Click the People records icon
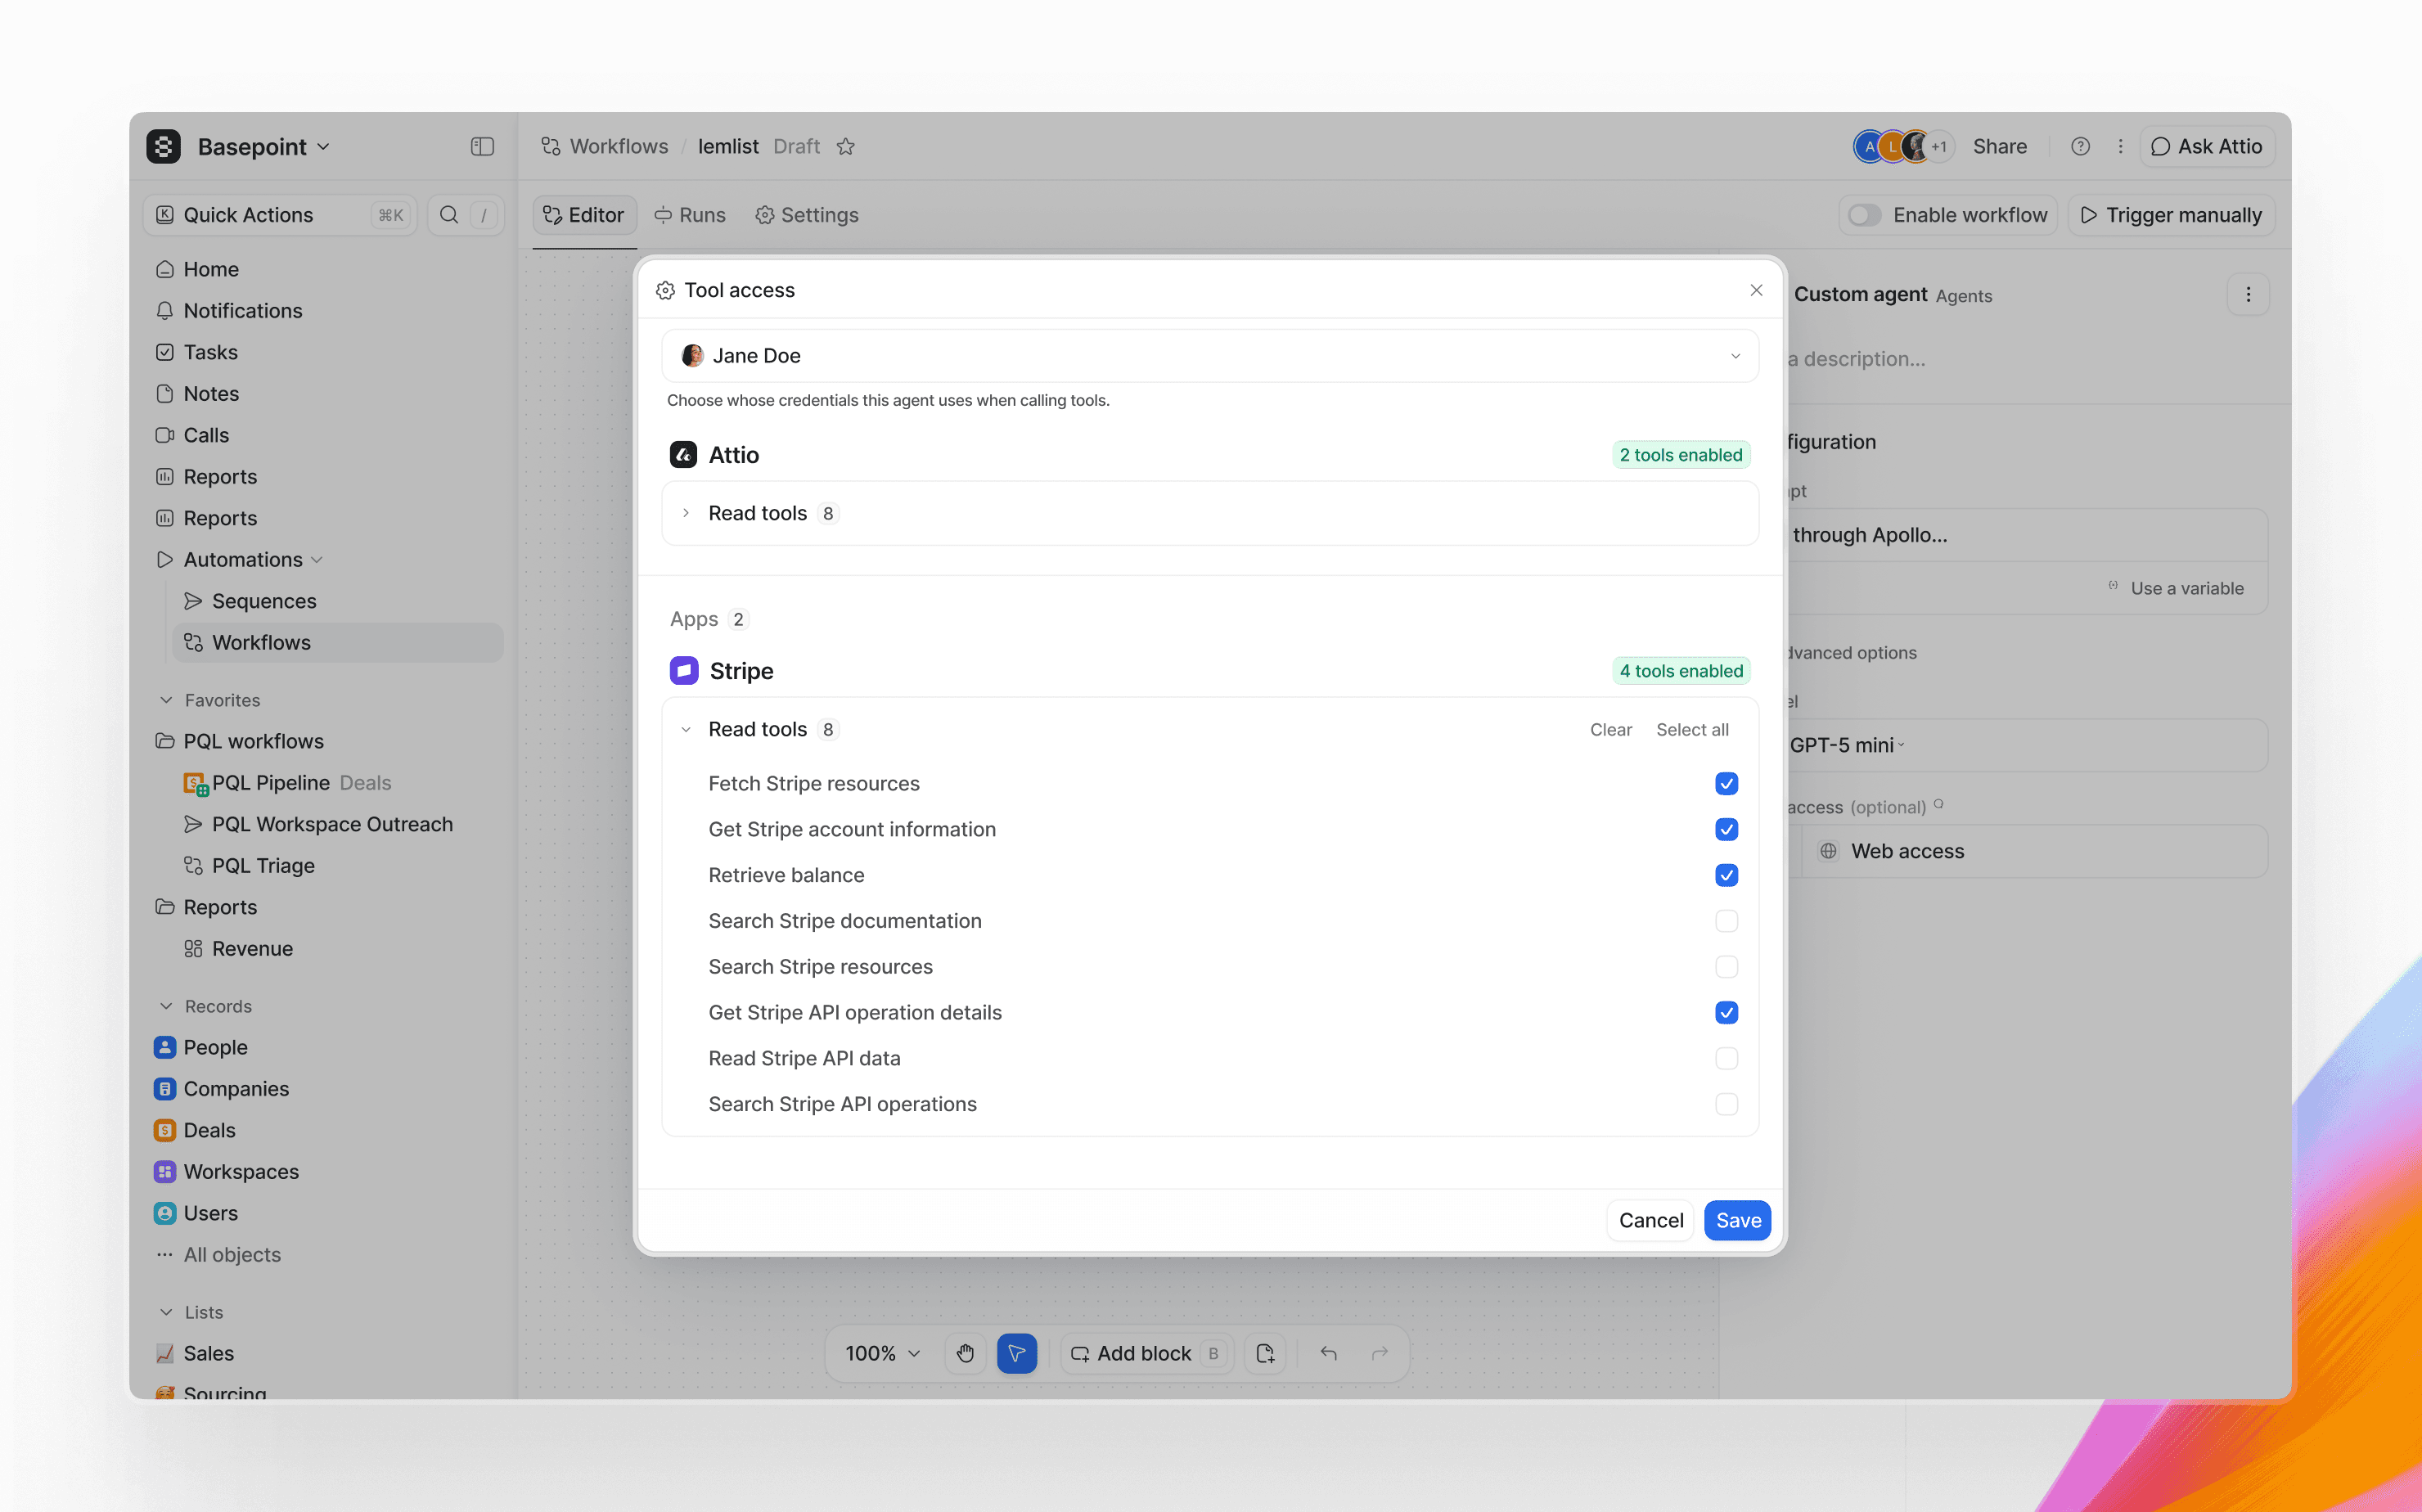 (x=165, y=1047)
